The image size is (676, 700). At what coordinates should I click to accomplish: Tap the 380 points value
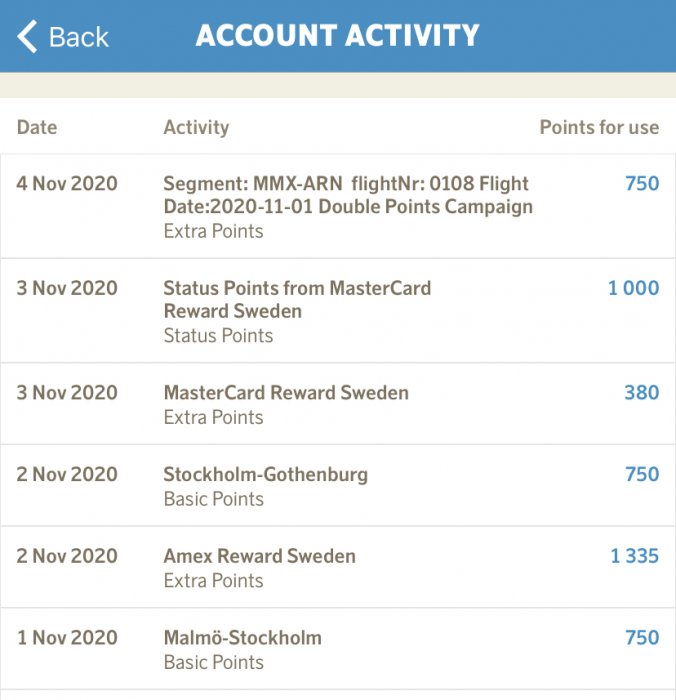click(x=641, y=393)
